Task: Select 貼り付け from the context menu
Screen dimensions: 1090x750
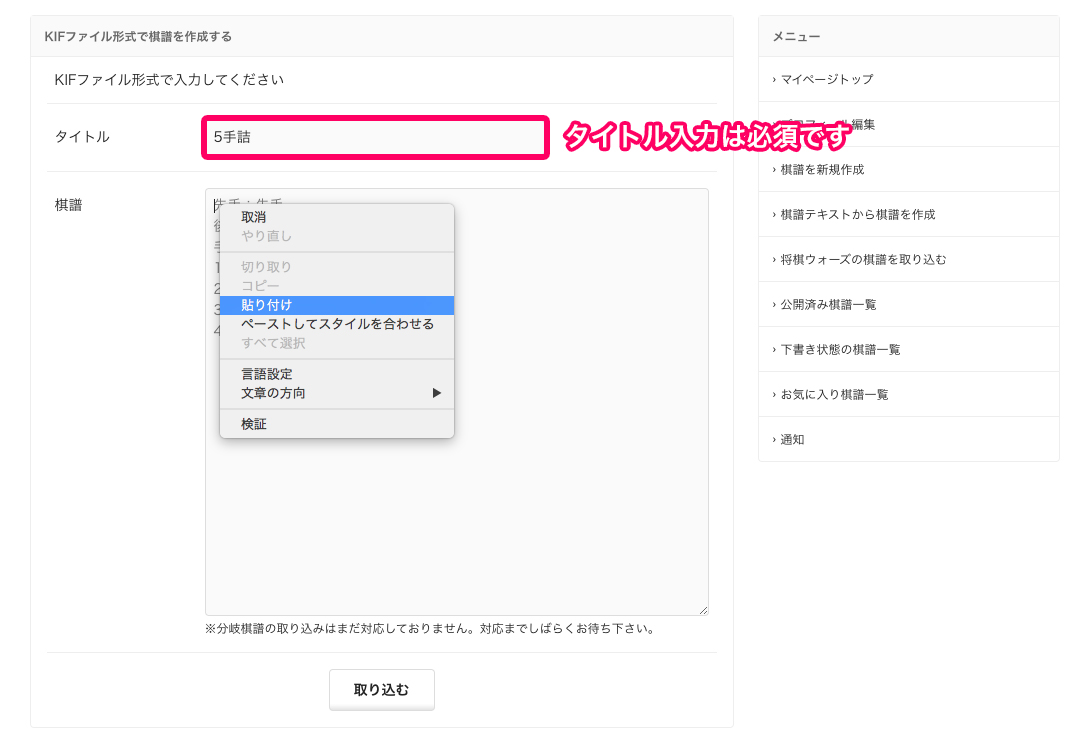Action: tap(266, 305)
